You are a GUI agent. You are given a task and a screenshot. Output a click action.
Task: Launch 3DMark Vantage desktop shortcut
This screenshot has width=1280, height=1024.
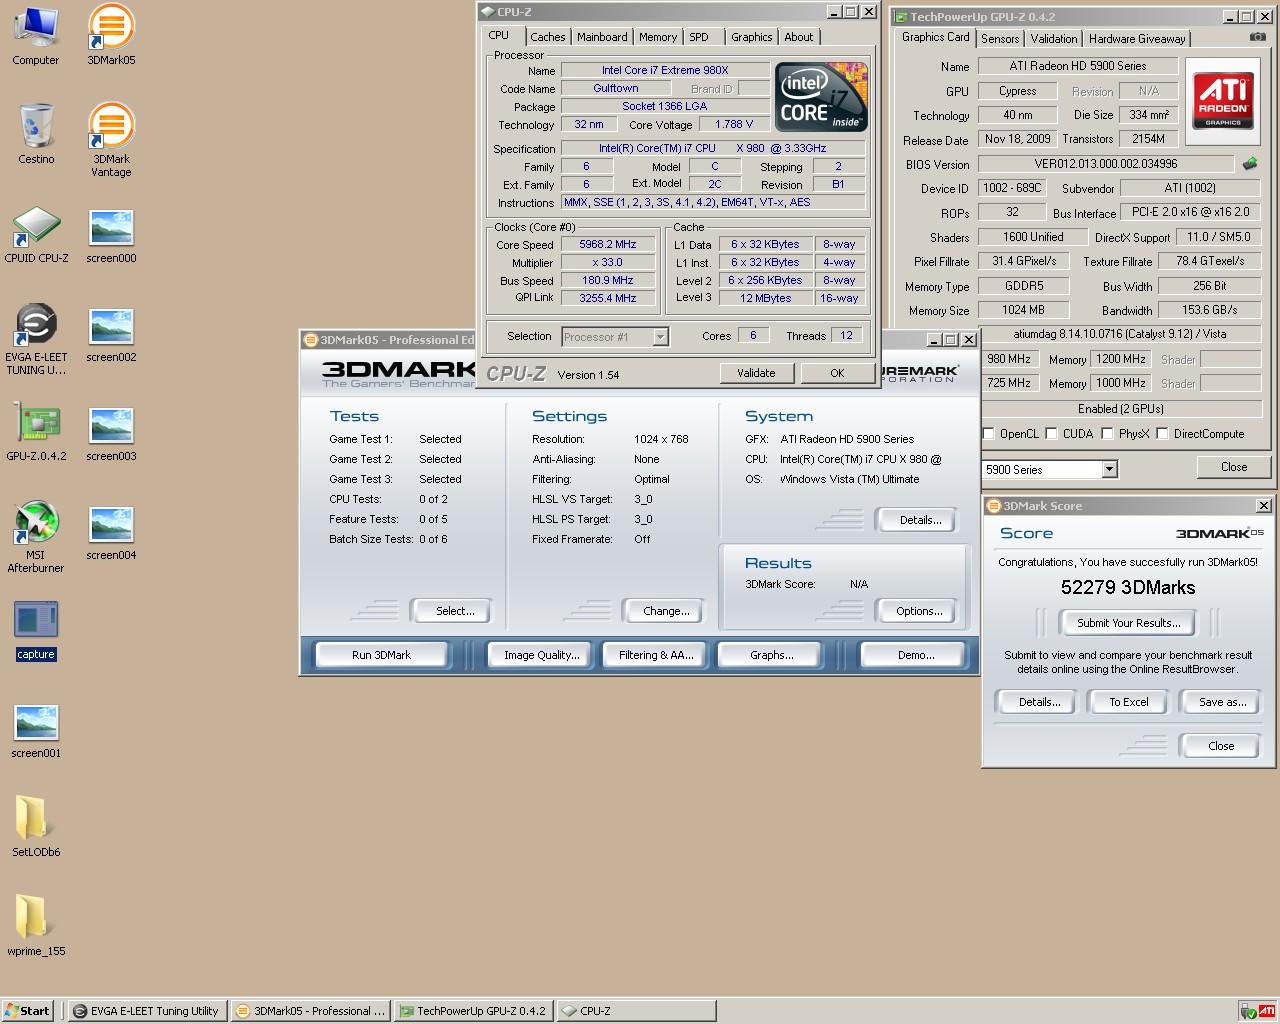[x=111, y=140]
